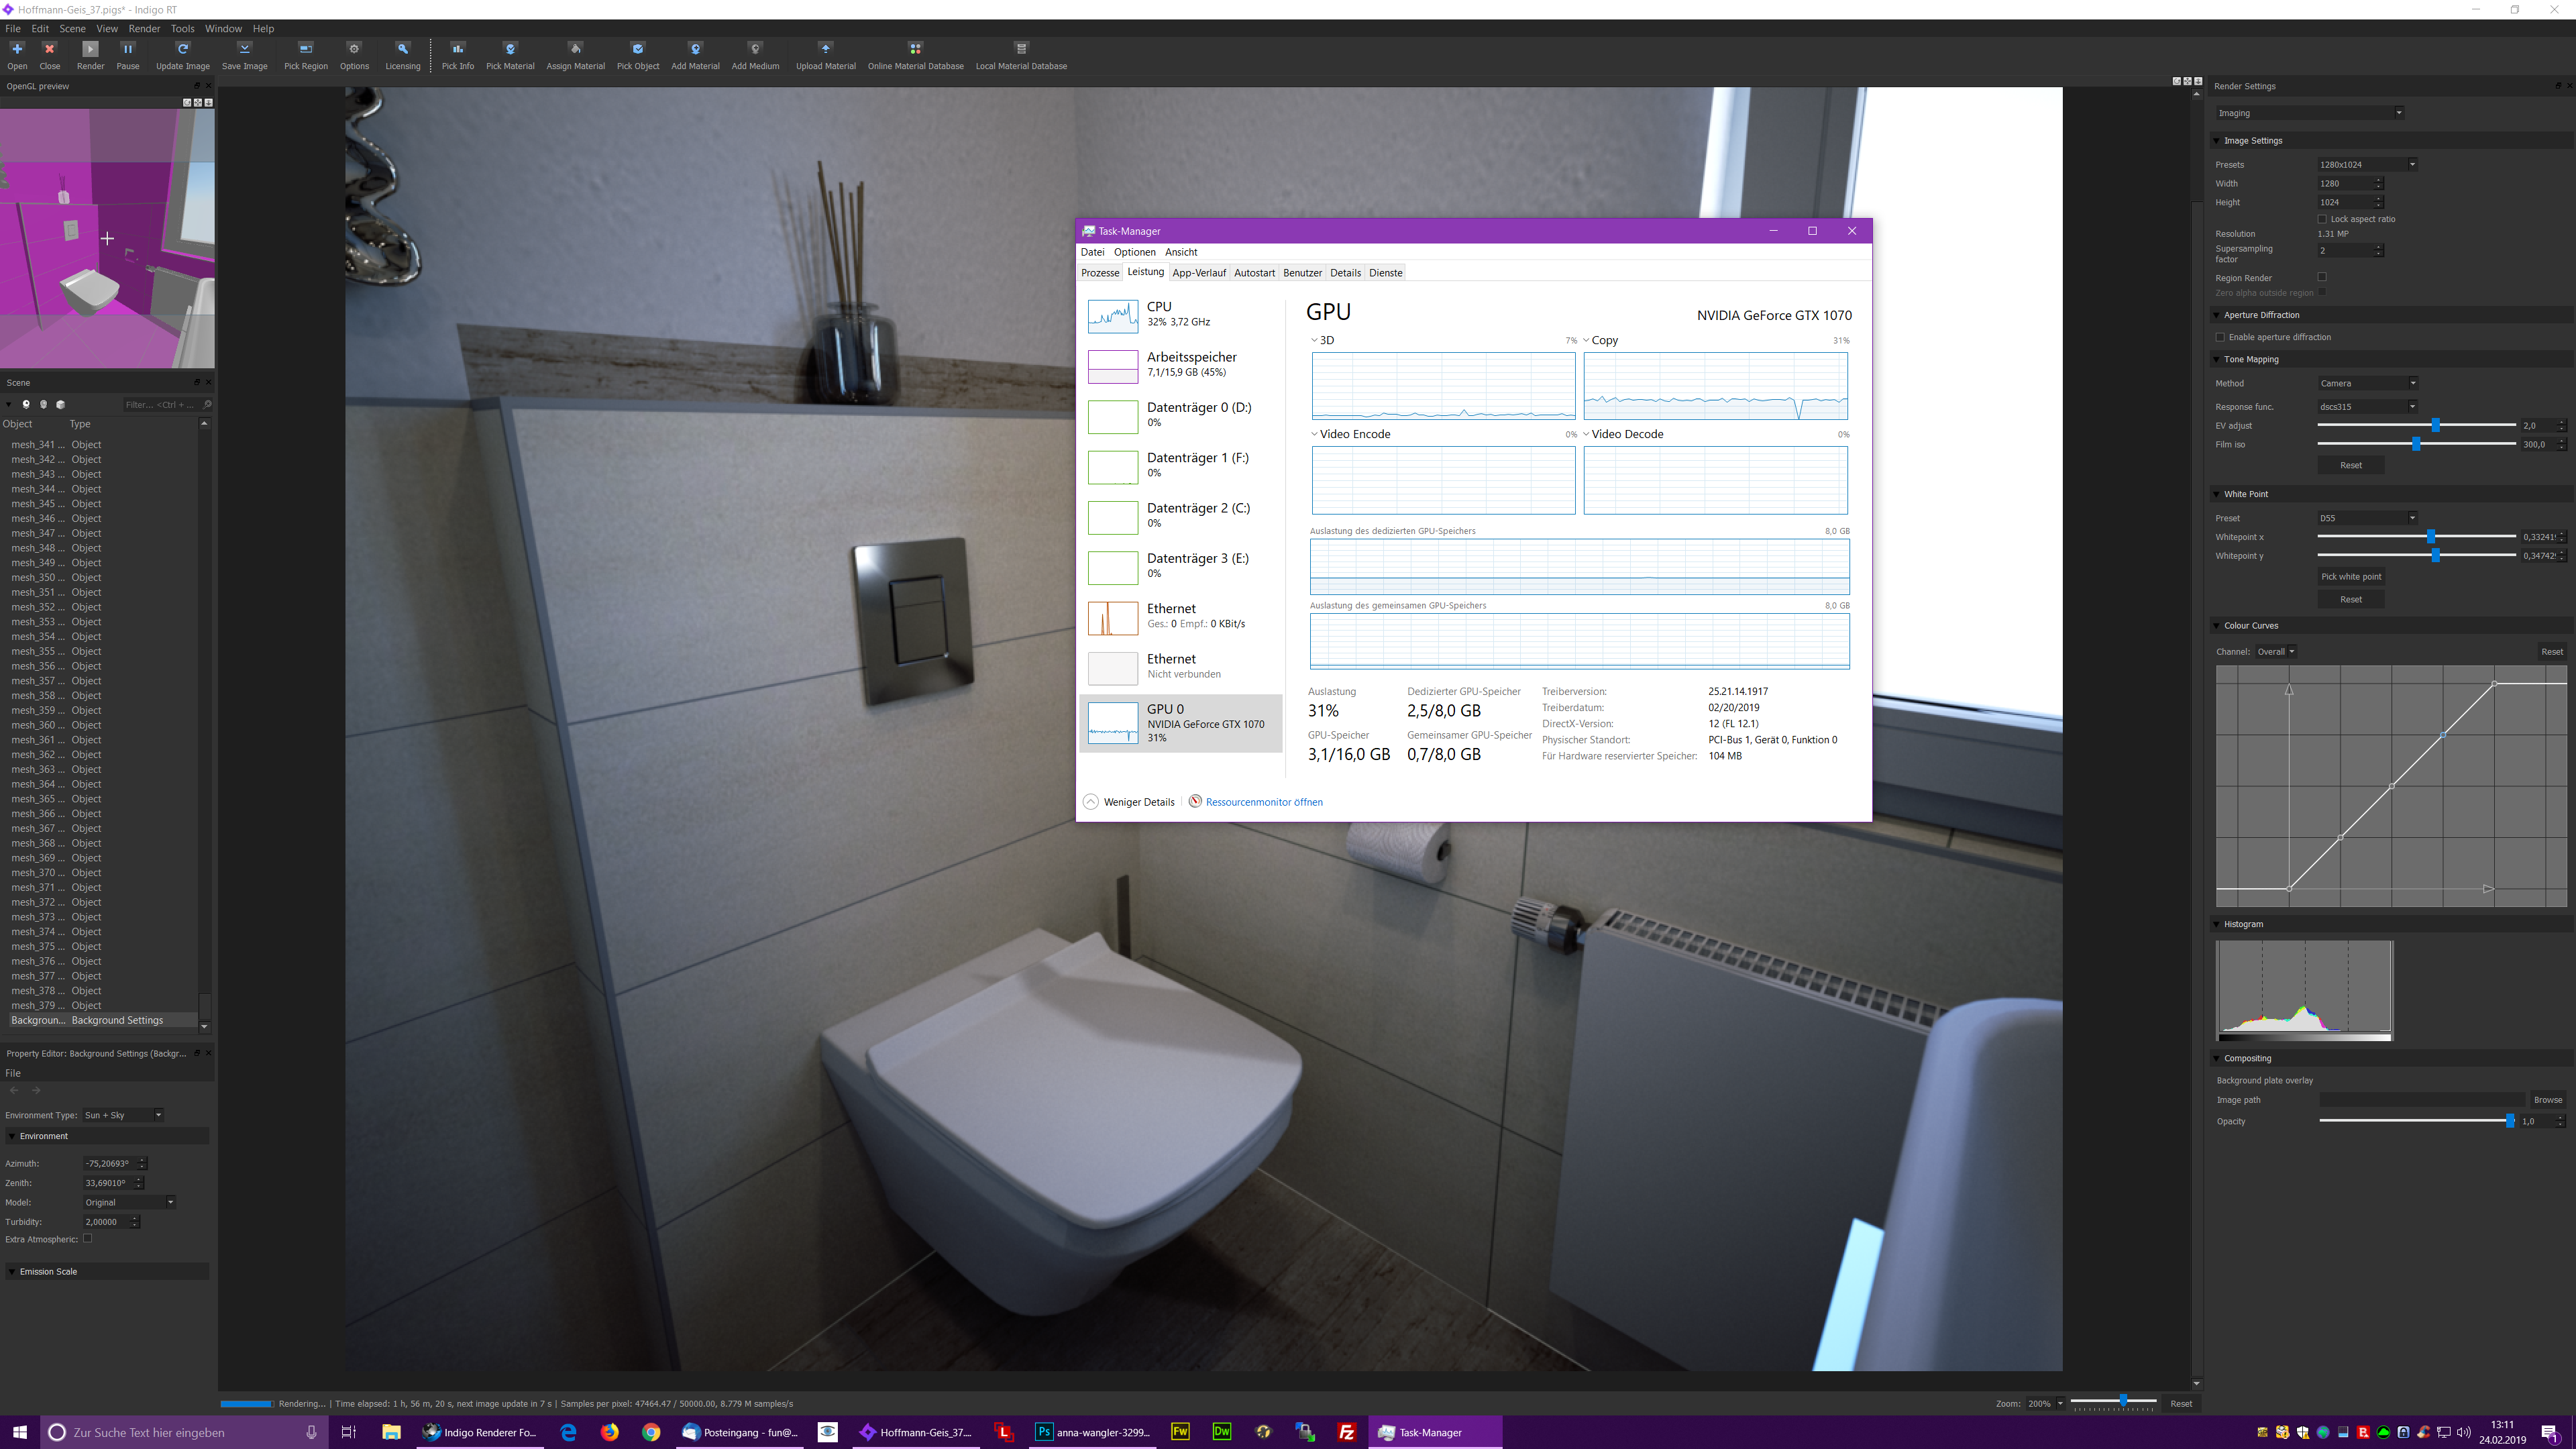2576x1449 pixels.
Task: Open the Render menu
Action: [x=144, y=28]
